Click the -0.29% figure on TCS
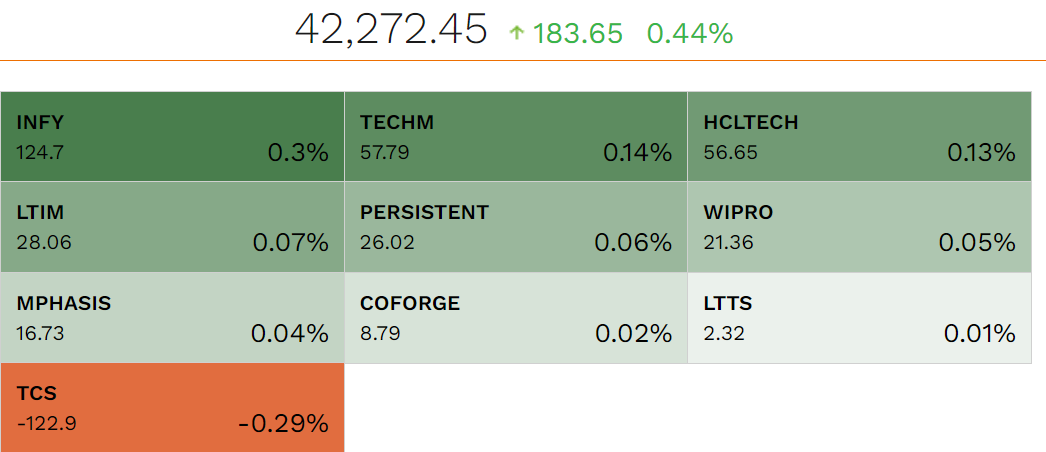 [283, 424]
